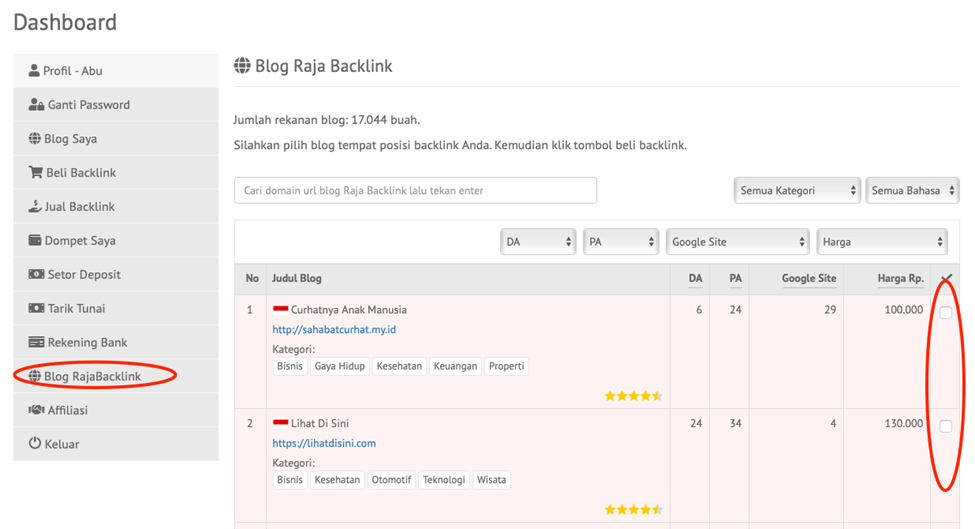975x529 pixels.
Task: Click the money icon beside Setor Deposit
Action: (x=36, y=275)
